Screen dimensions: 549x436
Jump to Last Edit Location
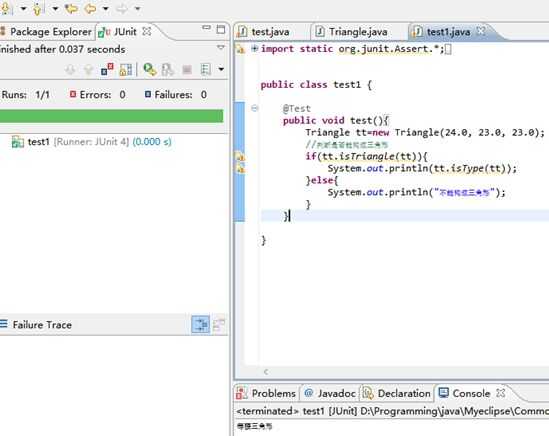pos(71,8)
